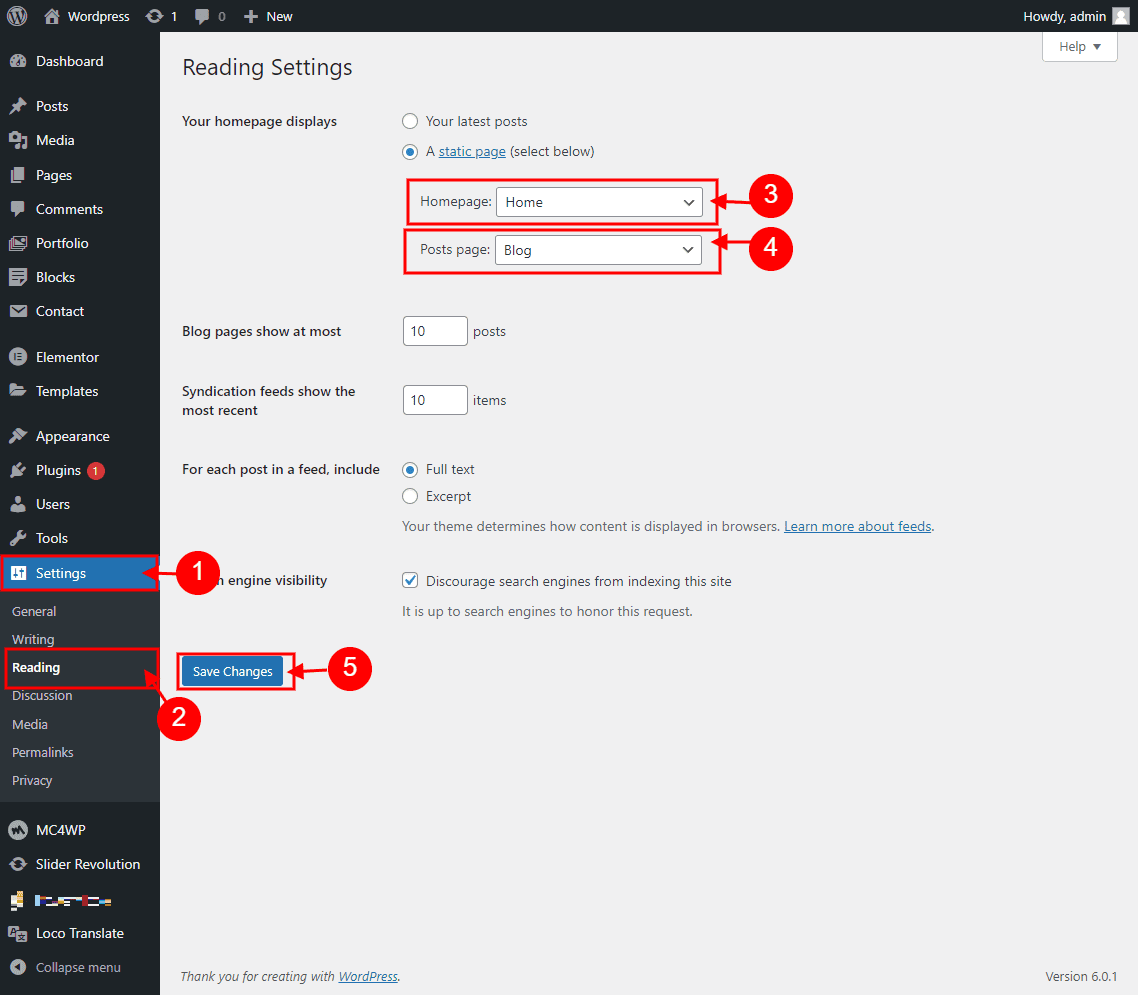The height and width of the screenshot is (996, 1138).
Task: Click the Dashboard icon in sidebar
Action: pos(18,61)
